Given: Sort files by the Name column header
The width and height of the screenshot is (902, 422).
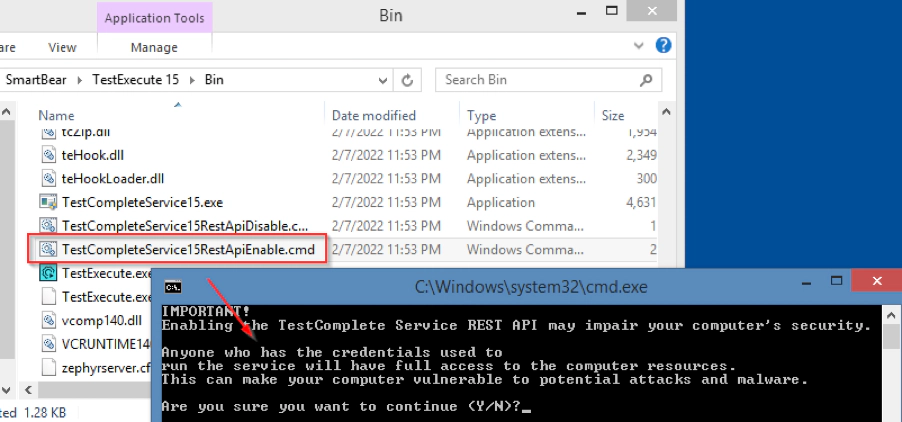Looking at the screenshot, I should point(56,116).
